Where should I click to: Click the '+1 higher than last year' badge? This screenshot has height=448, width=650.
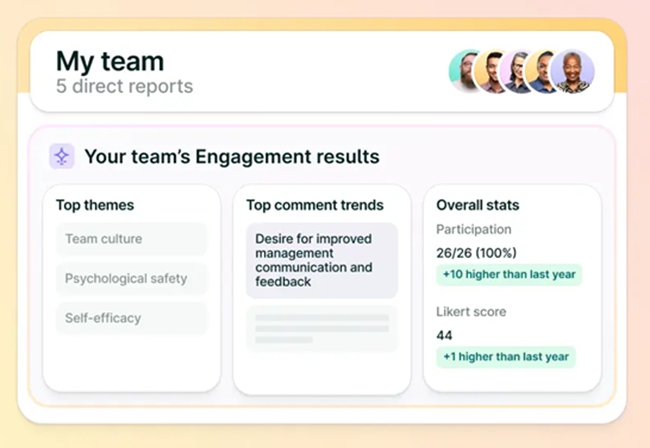point(506,357)
